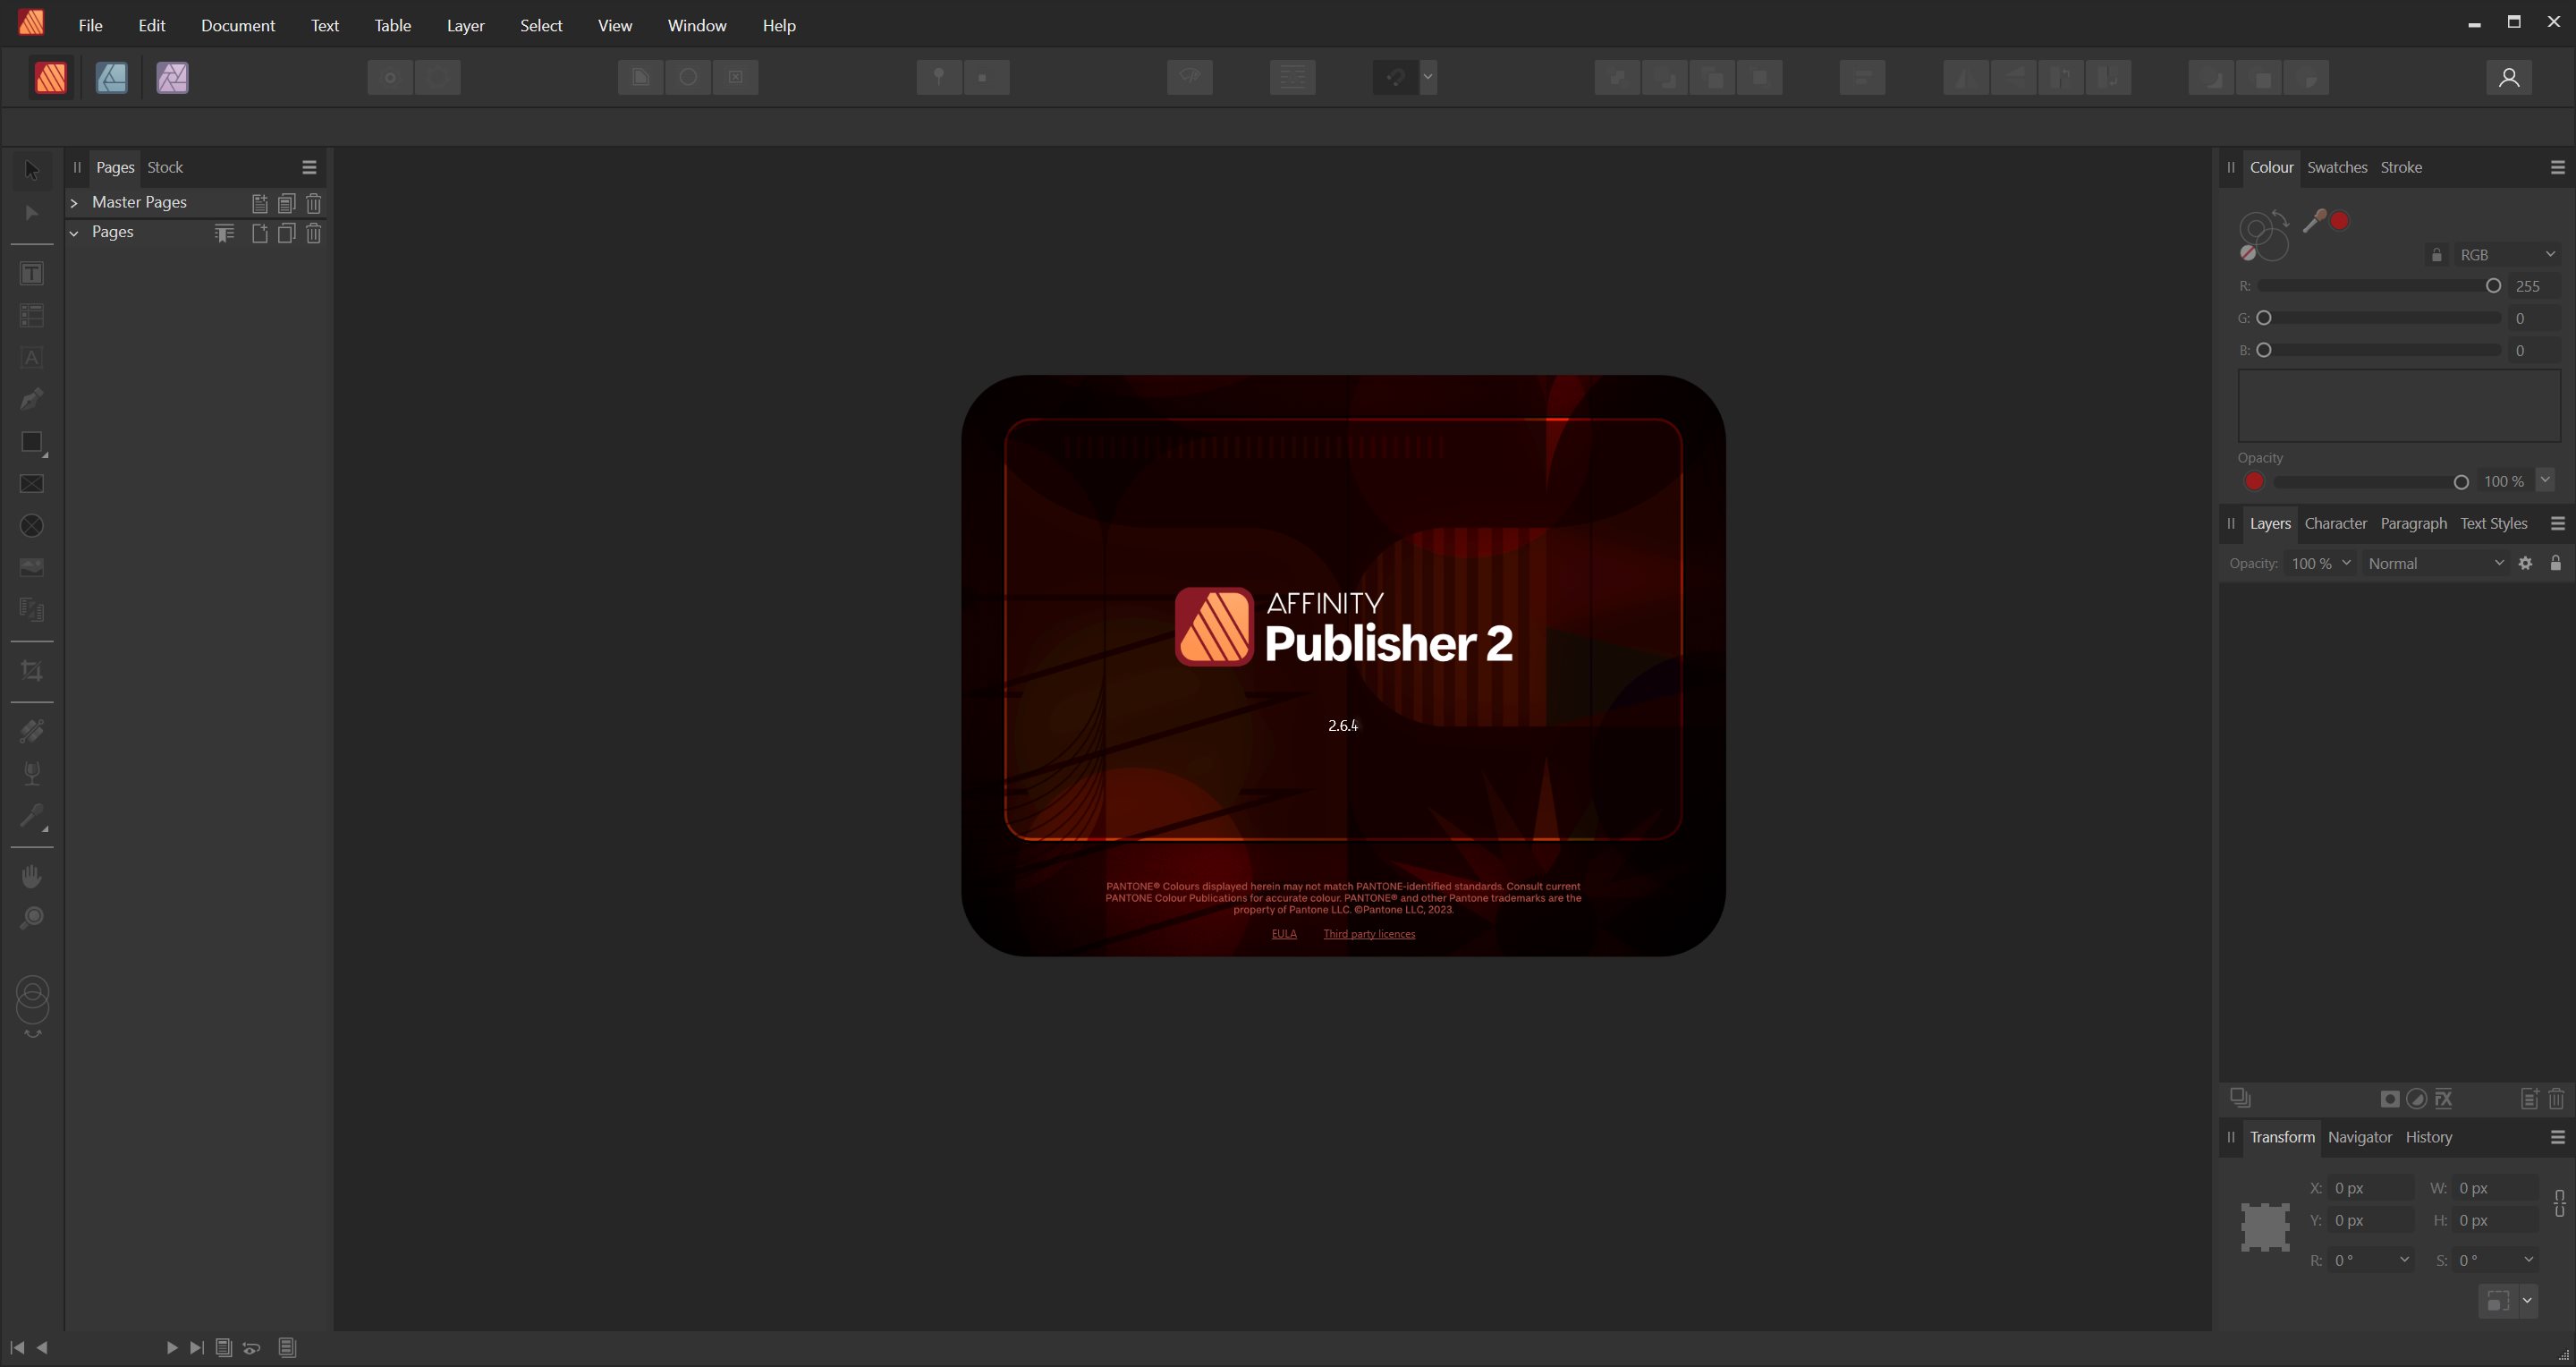This screenshot has height=1367, width=2576.
Task: Select the View (hand) tool
Action: [x=32, y=876]
